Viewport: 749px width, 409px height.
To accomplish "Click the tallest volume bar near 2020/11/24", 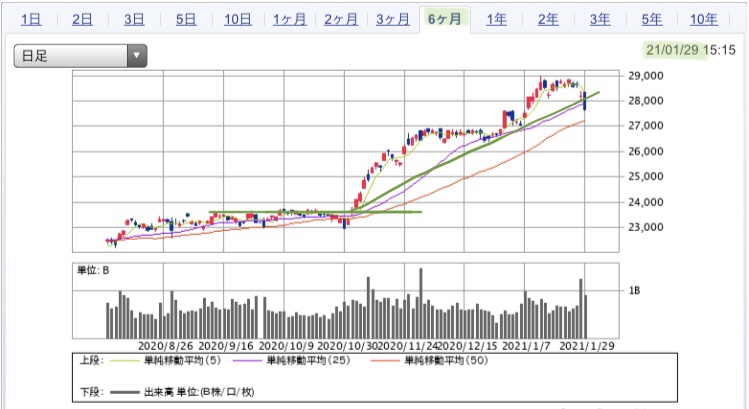I will [421, 303].
